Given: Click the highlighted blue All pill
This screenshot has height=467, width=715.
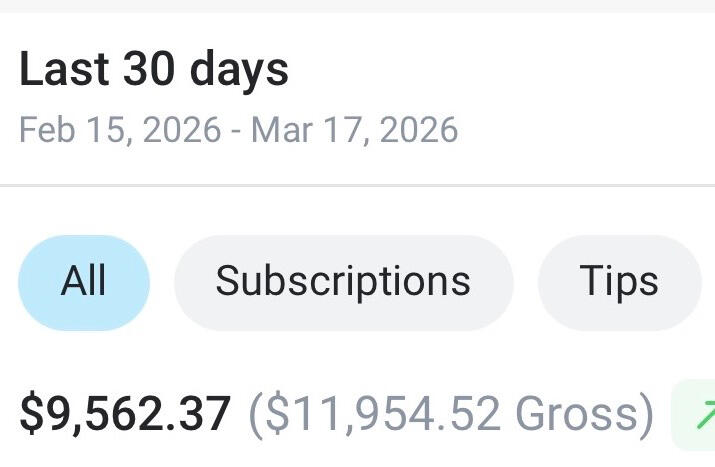Looking at the screenshot, I should click(84, 282).
